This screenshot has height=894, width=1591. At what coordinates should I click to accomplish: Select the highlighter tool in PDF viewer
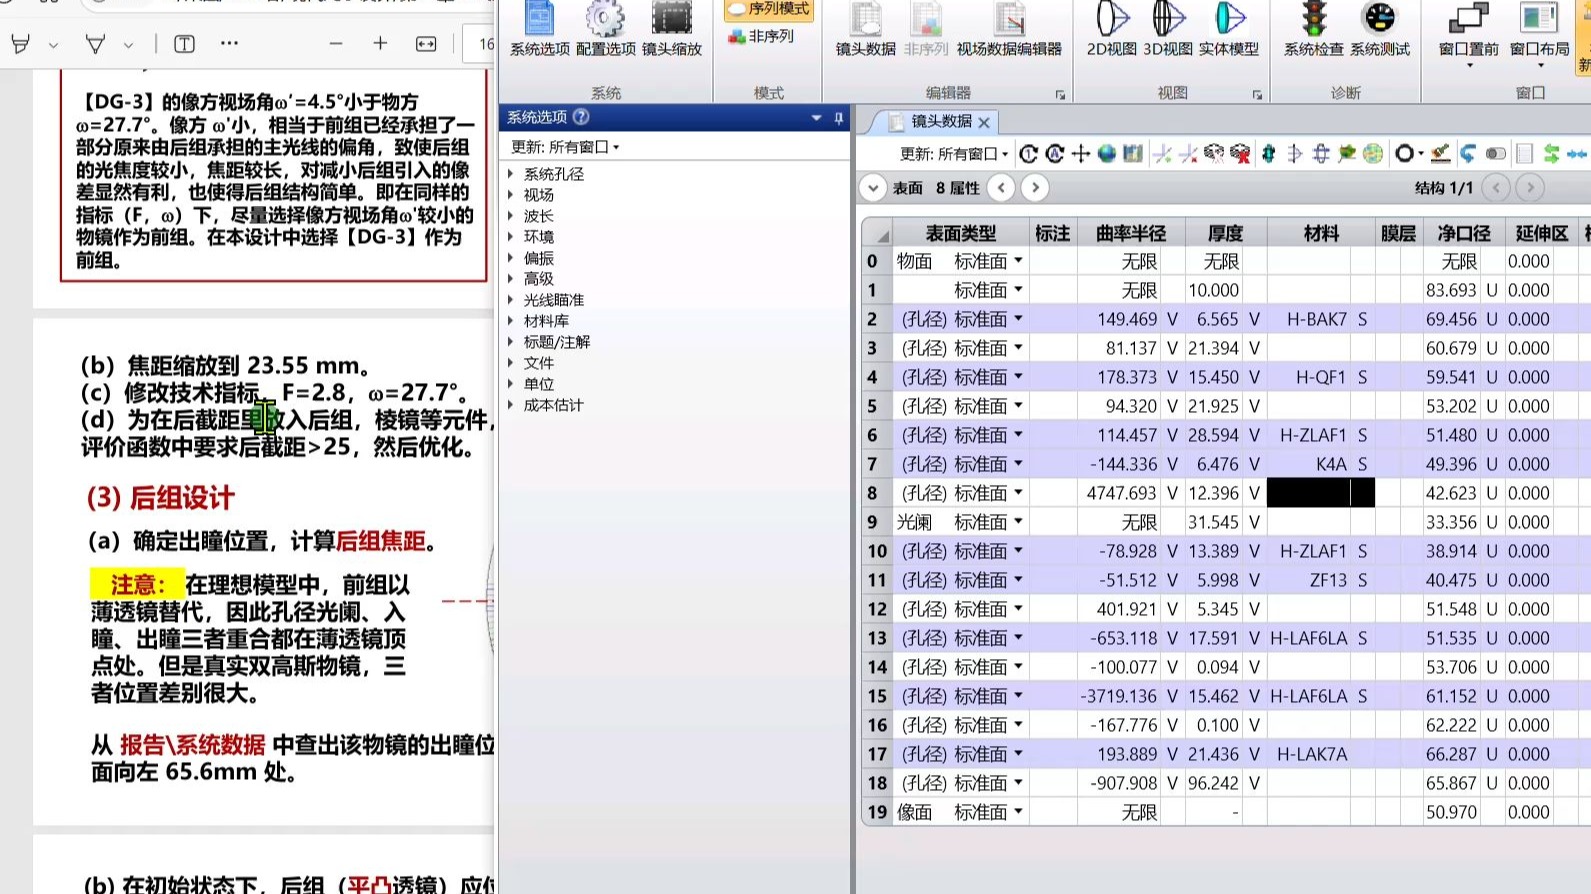[20, 44]
